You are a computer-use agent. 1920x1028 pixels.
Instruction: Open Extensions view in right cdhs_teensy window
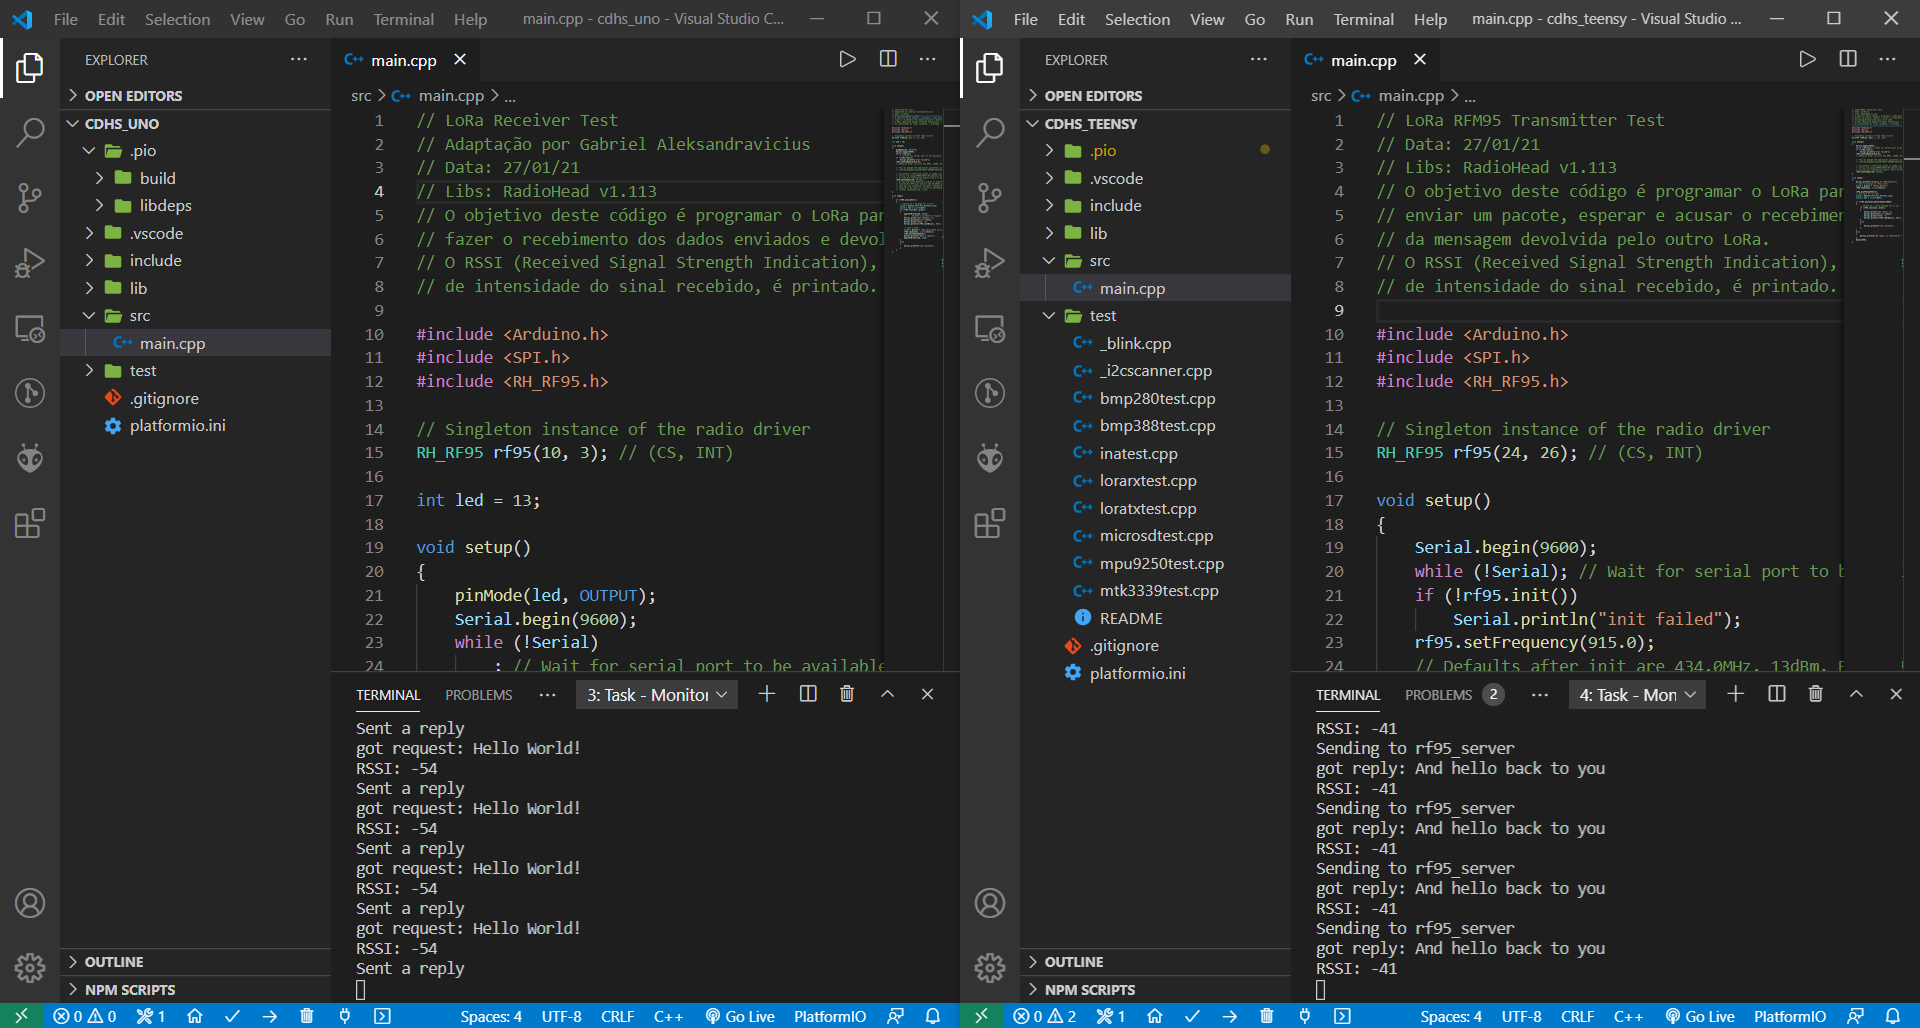pyautogui.click(x=990, y=524)
